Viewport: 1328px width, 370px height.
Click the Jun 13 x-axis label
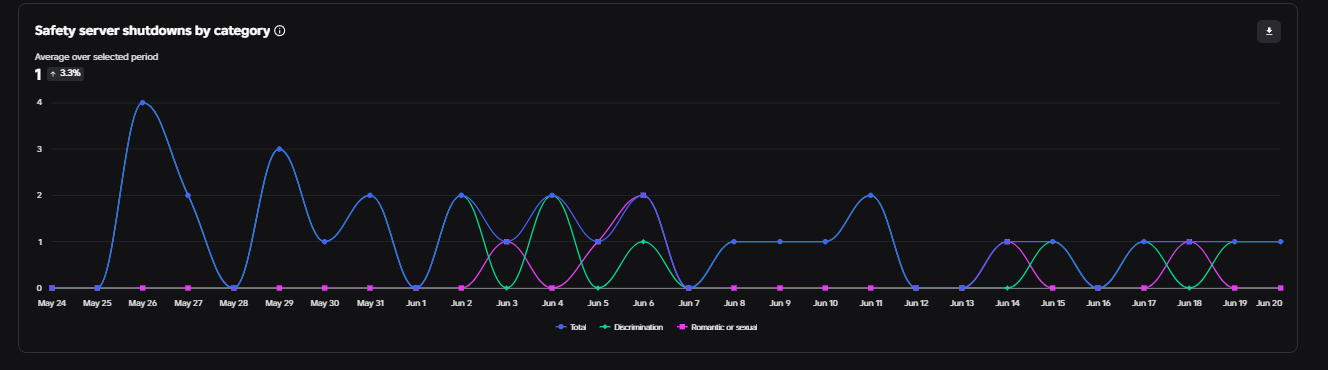click(x=962, y=302)
